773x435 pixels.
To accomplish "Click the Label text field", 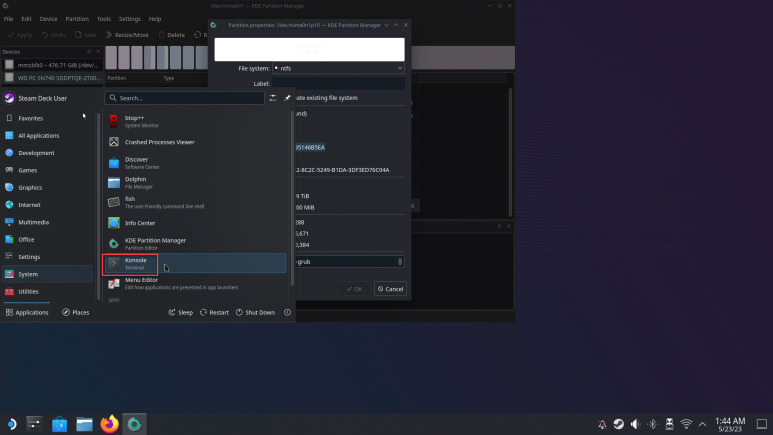I will (338, 83).
